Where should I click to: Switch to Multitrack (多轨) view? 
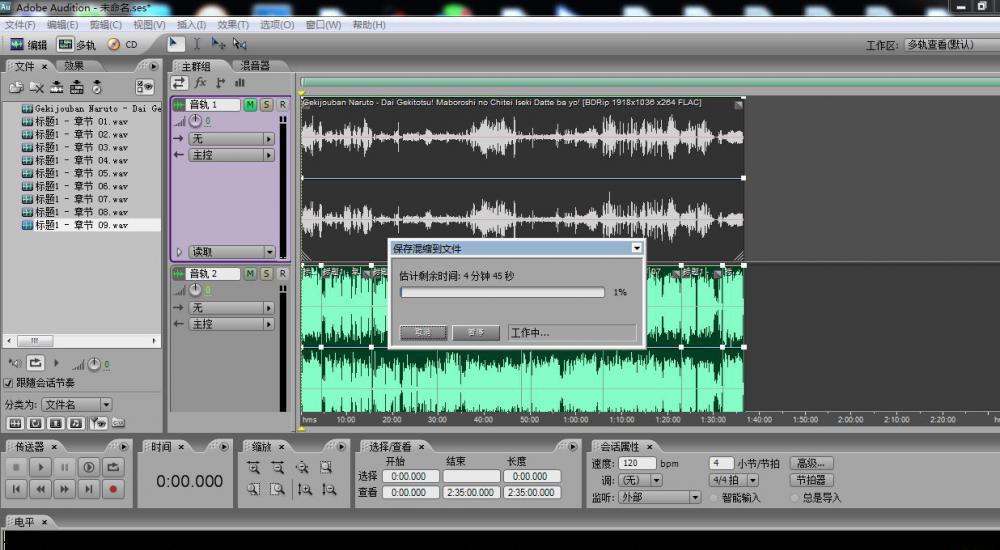[x=77, y=44]
